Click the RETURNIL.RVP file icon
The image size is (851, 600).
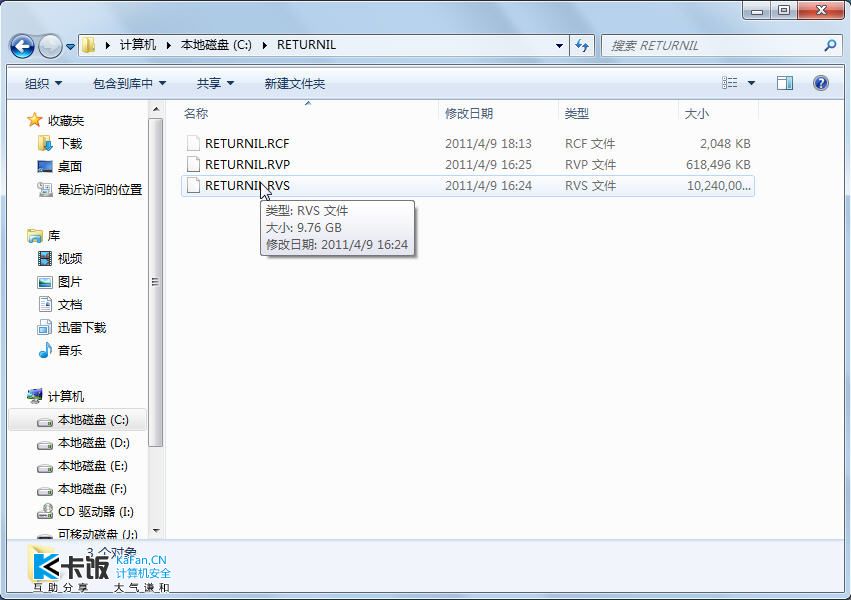[x=193, y=164]
